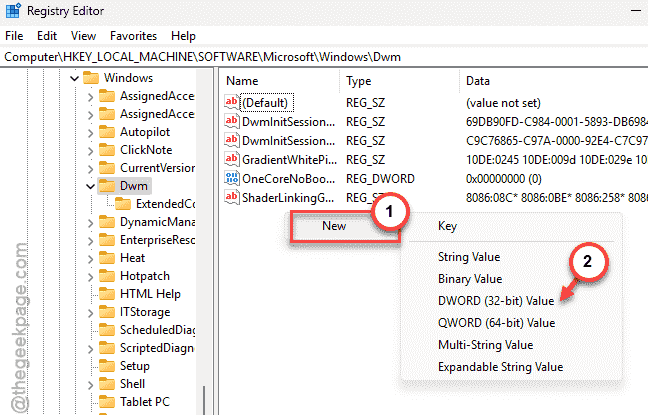The height and width of the screenshot is (415, 648).
Task: Click the (value not set) data cell
Action: pos(503,103)
